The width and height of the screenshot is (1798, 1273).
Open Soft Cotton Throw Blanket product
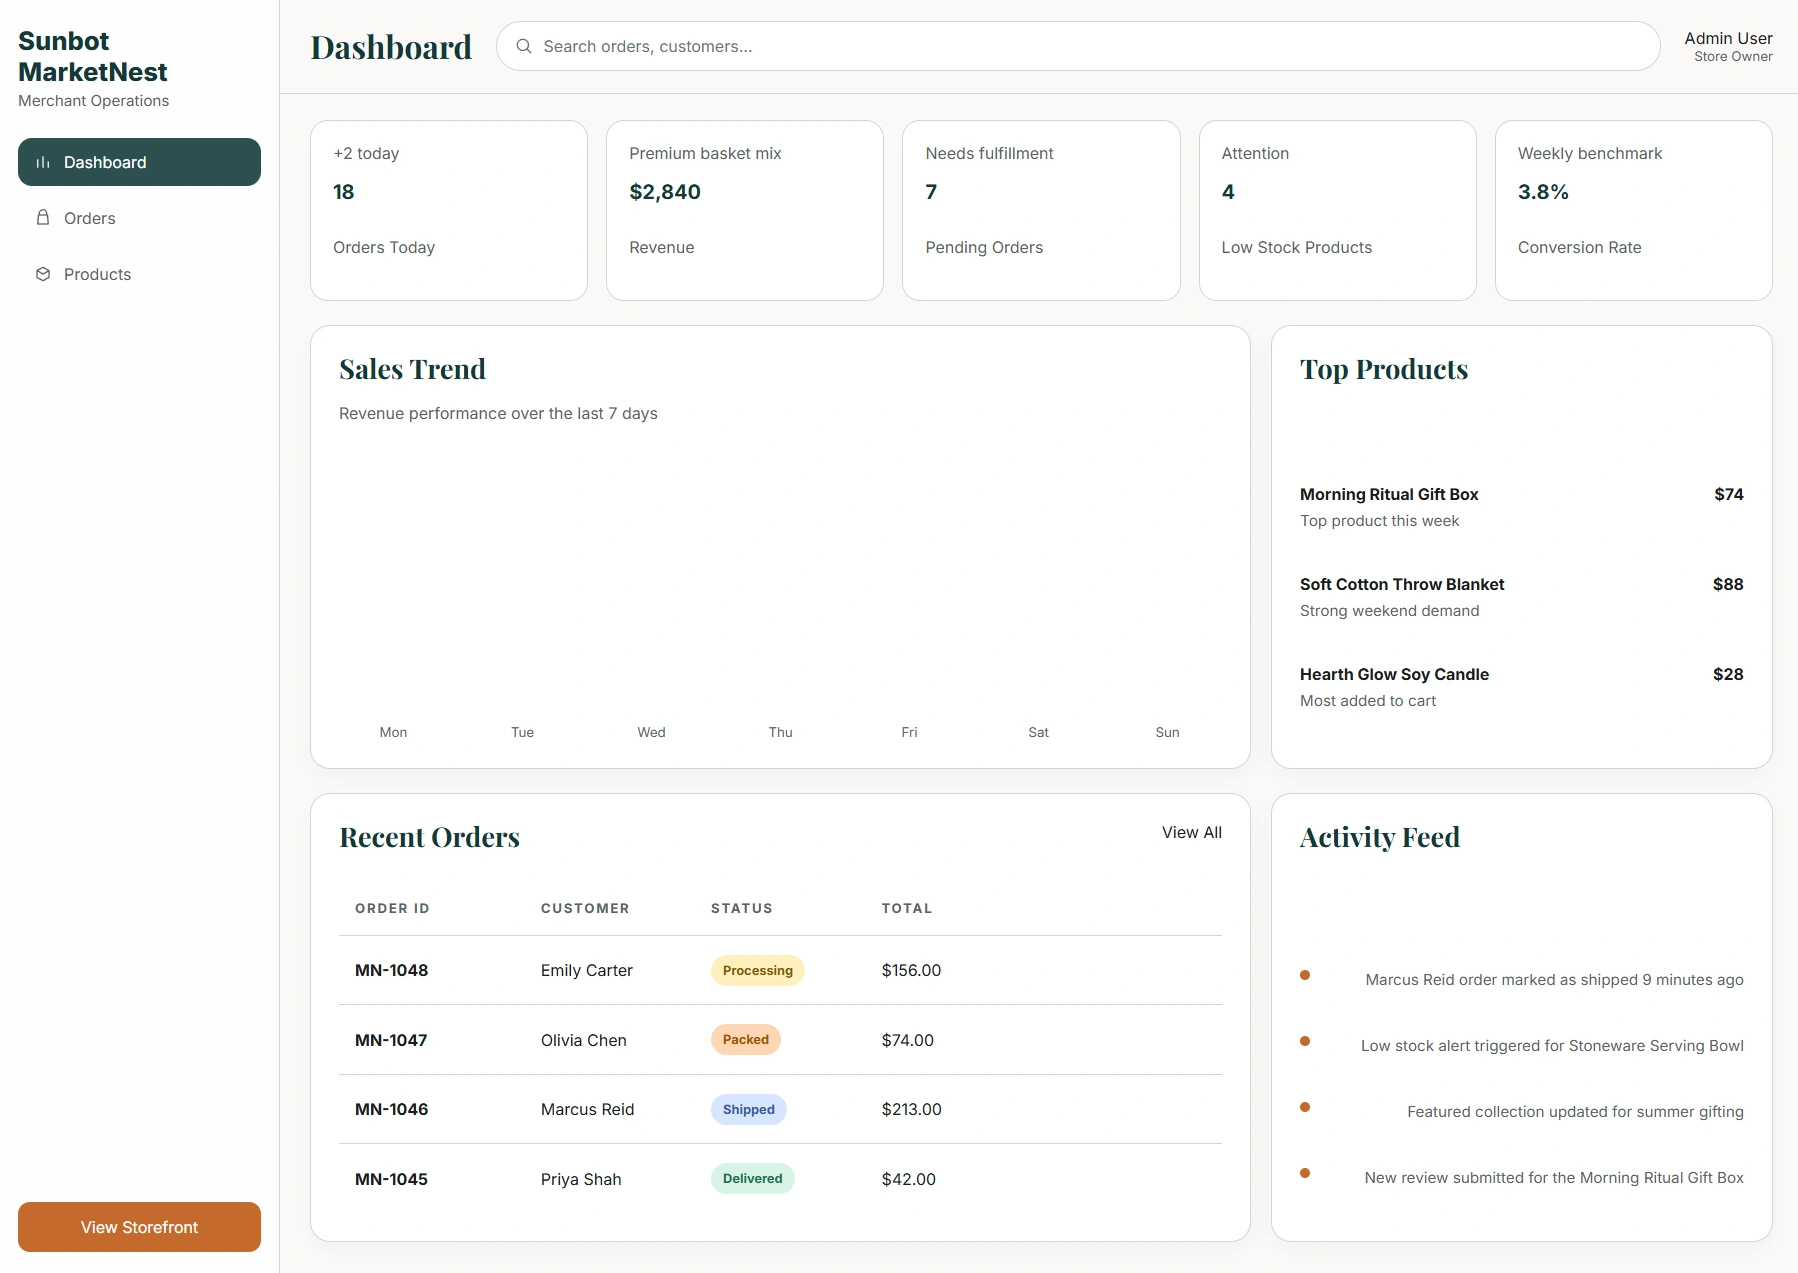tap(1402, 584)
